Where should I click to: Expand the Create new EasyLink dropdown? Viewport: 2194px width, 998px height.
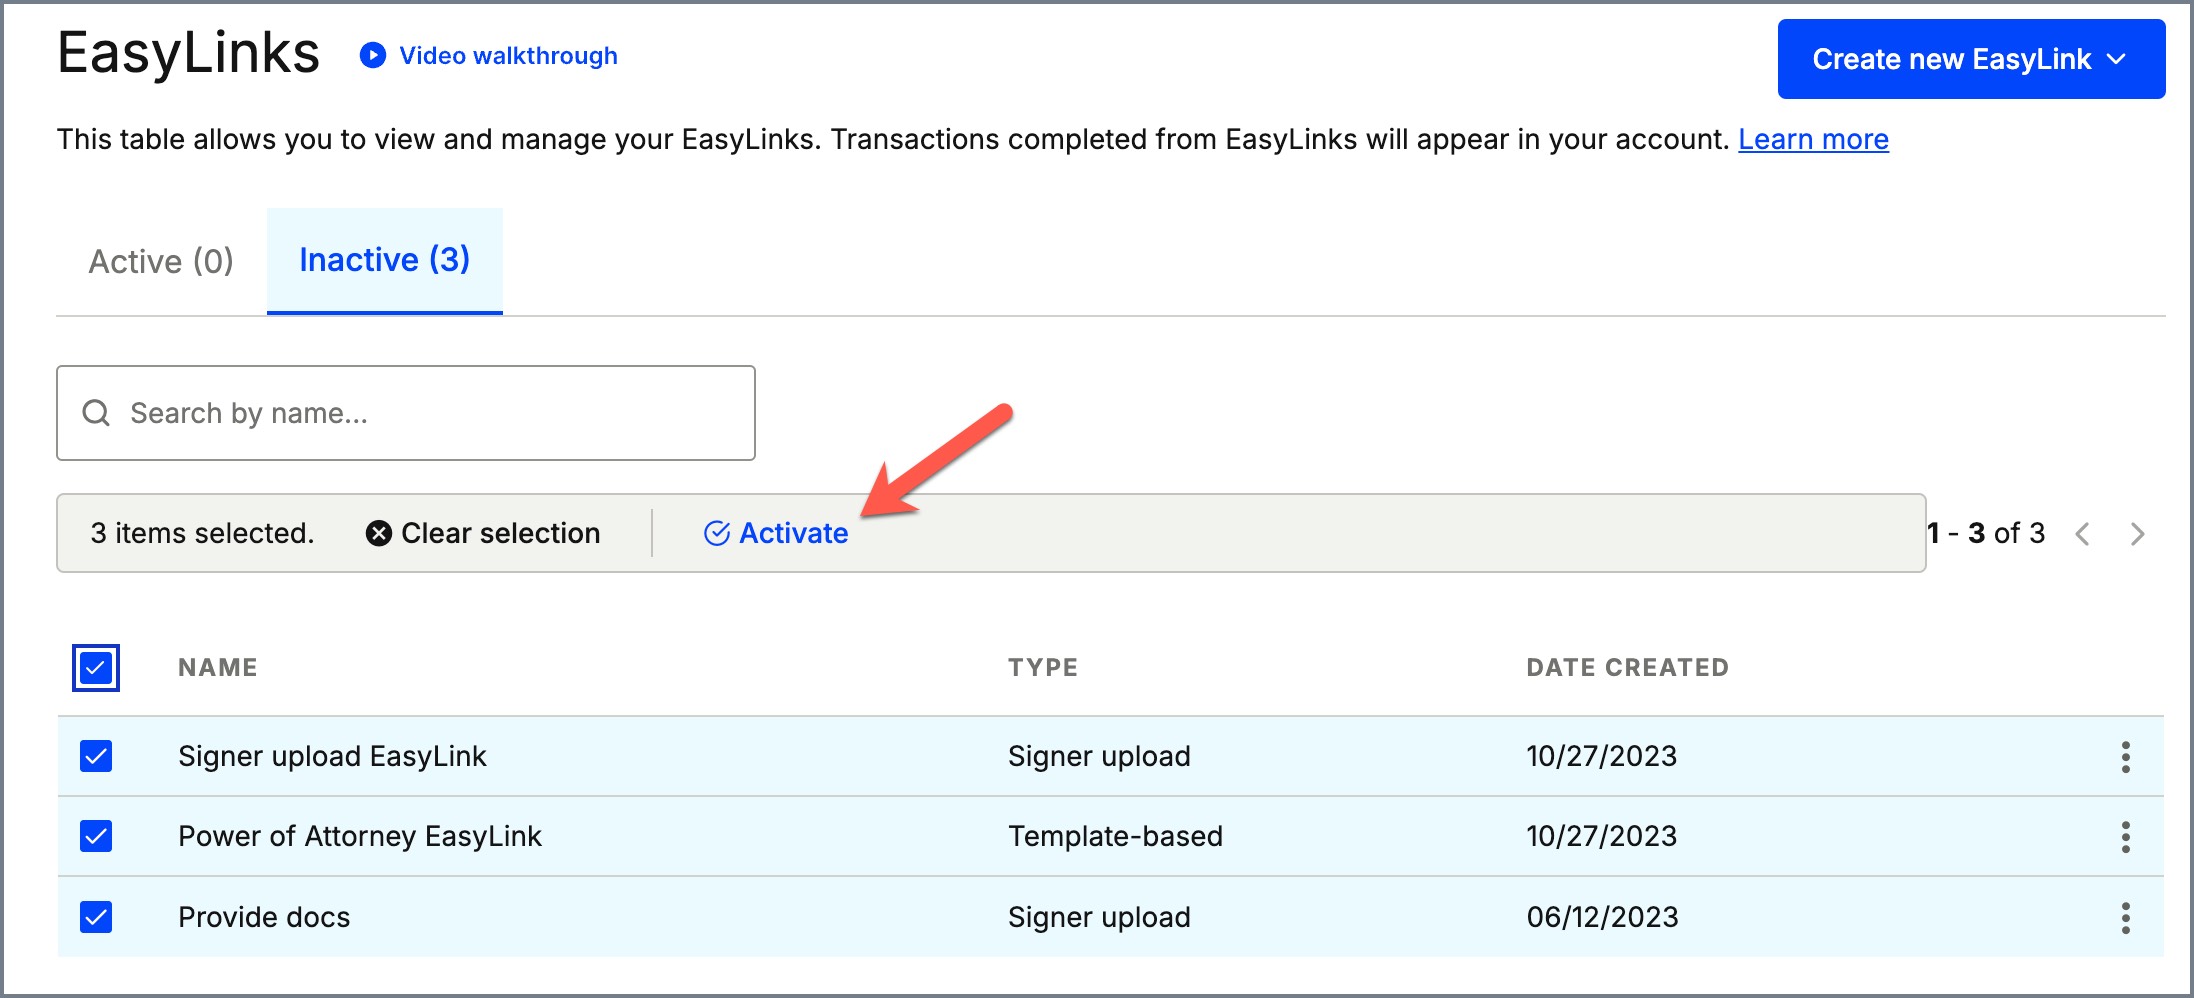tap(1971, 59)
